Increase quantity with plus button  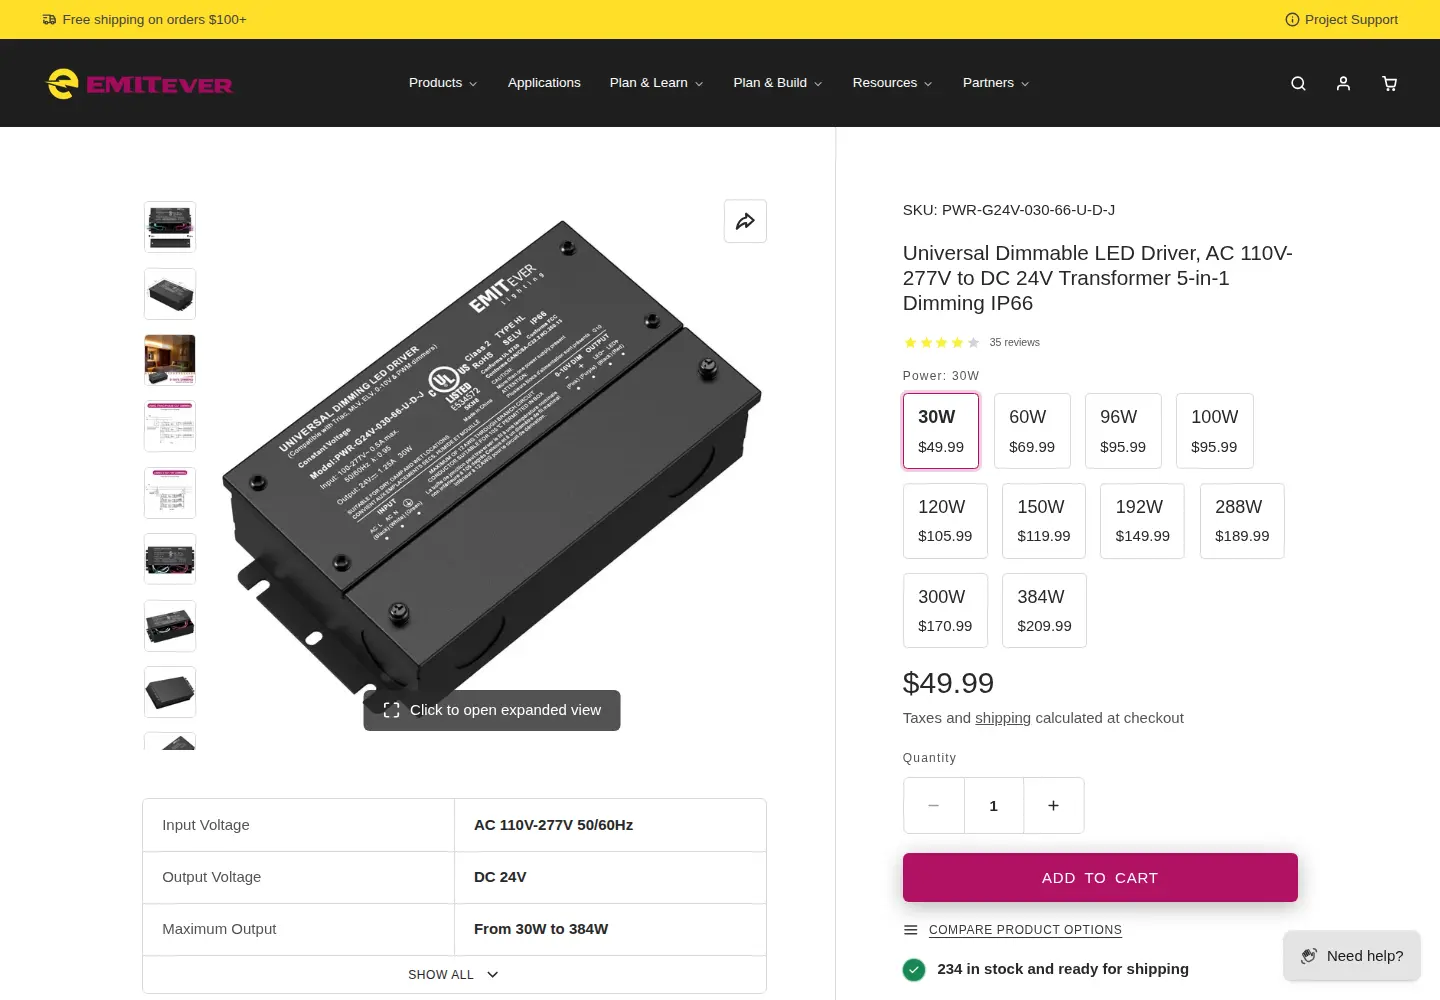[x=1053, y=806]
